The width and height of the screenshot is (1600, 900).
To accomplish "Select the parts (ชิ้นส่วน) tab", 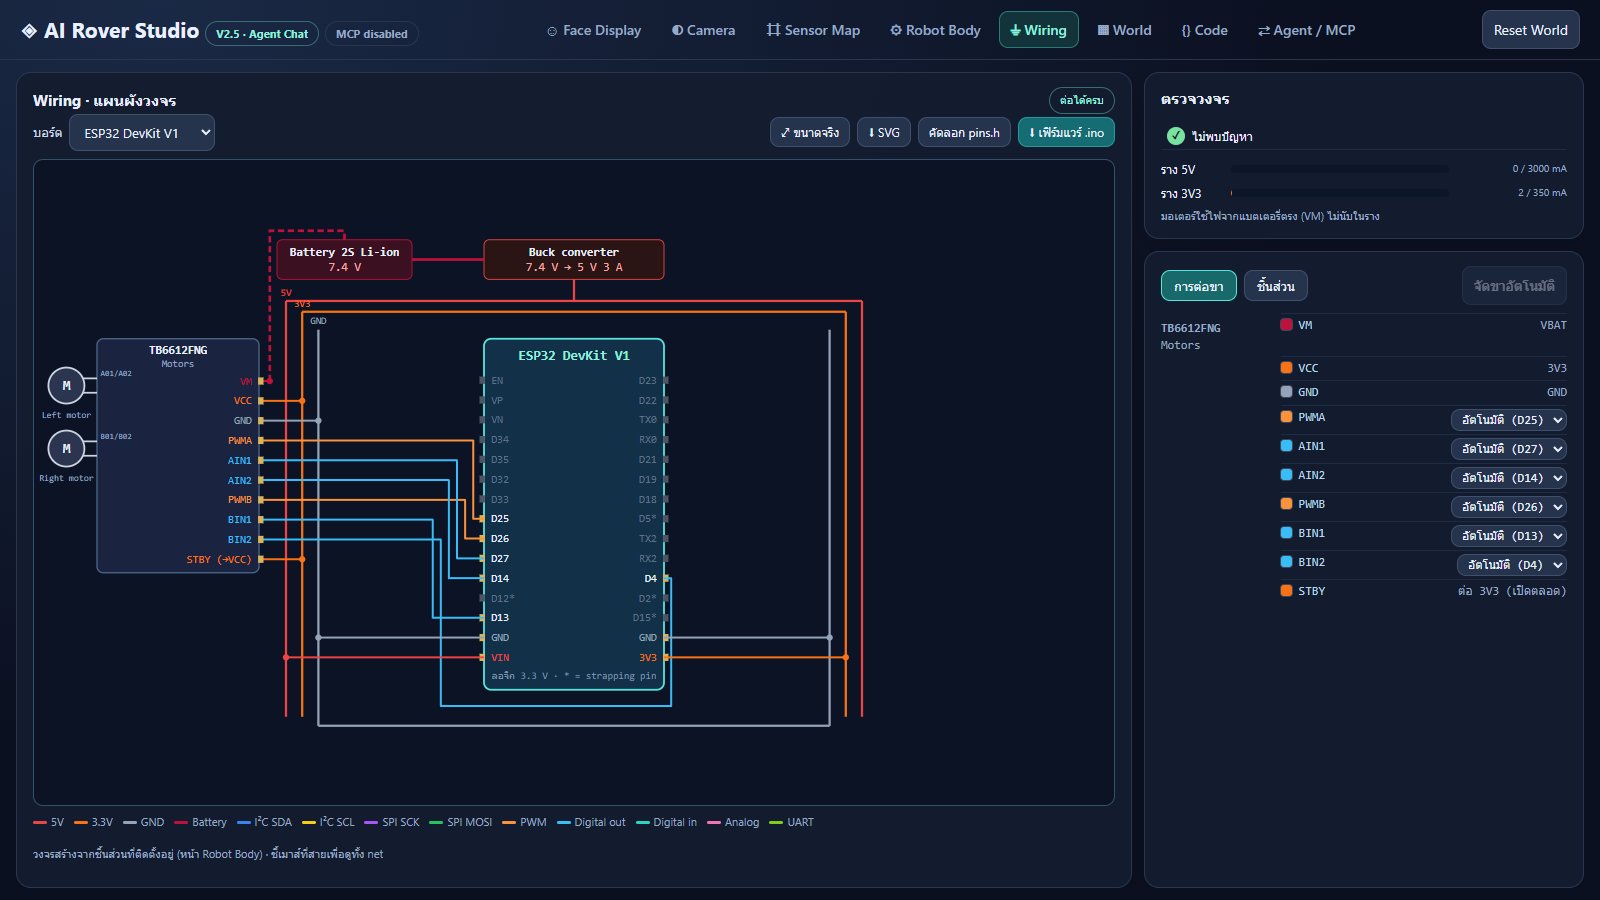I will [x=1276, y=286].
